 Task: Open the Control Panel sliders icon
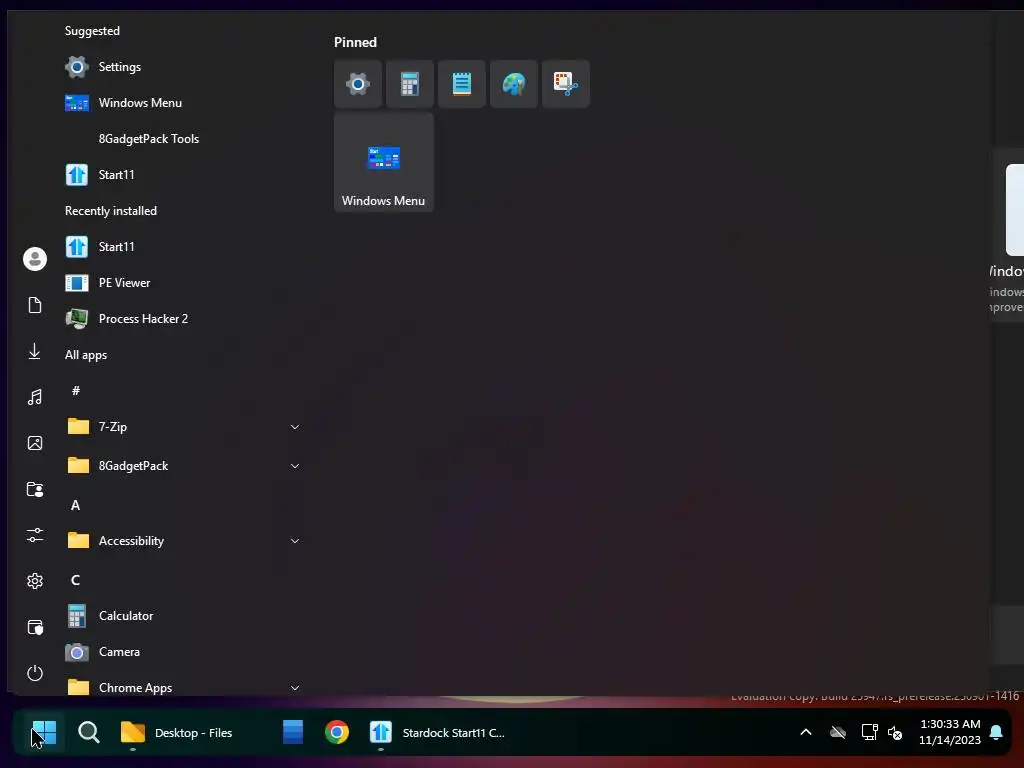pos(35,536)
